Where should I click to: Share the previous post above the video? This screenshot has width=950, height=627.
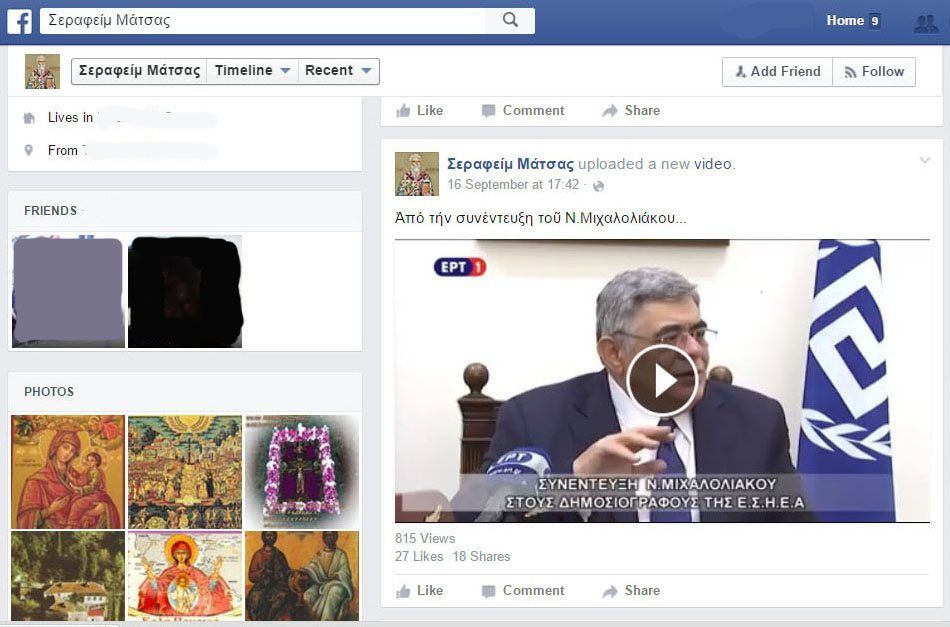click(x=631, y=111)
